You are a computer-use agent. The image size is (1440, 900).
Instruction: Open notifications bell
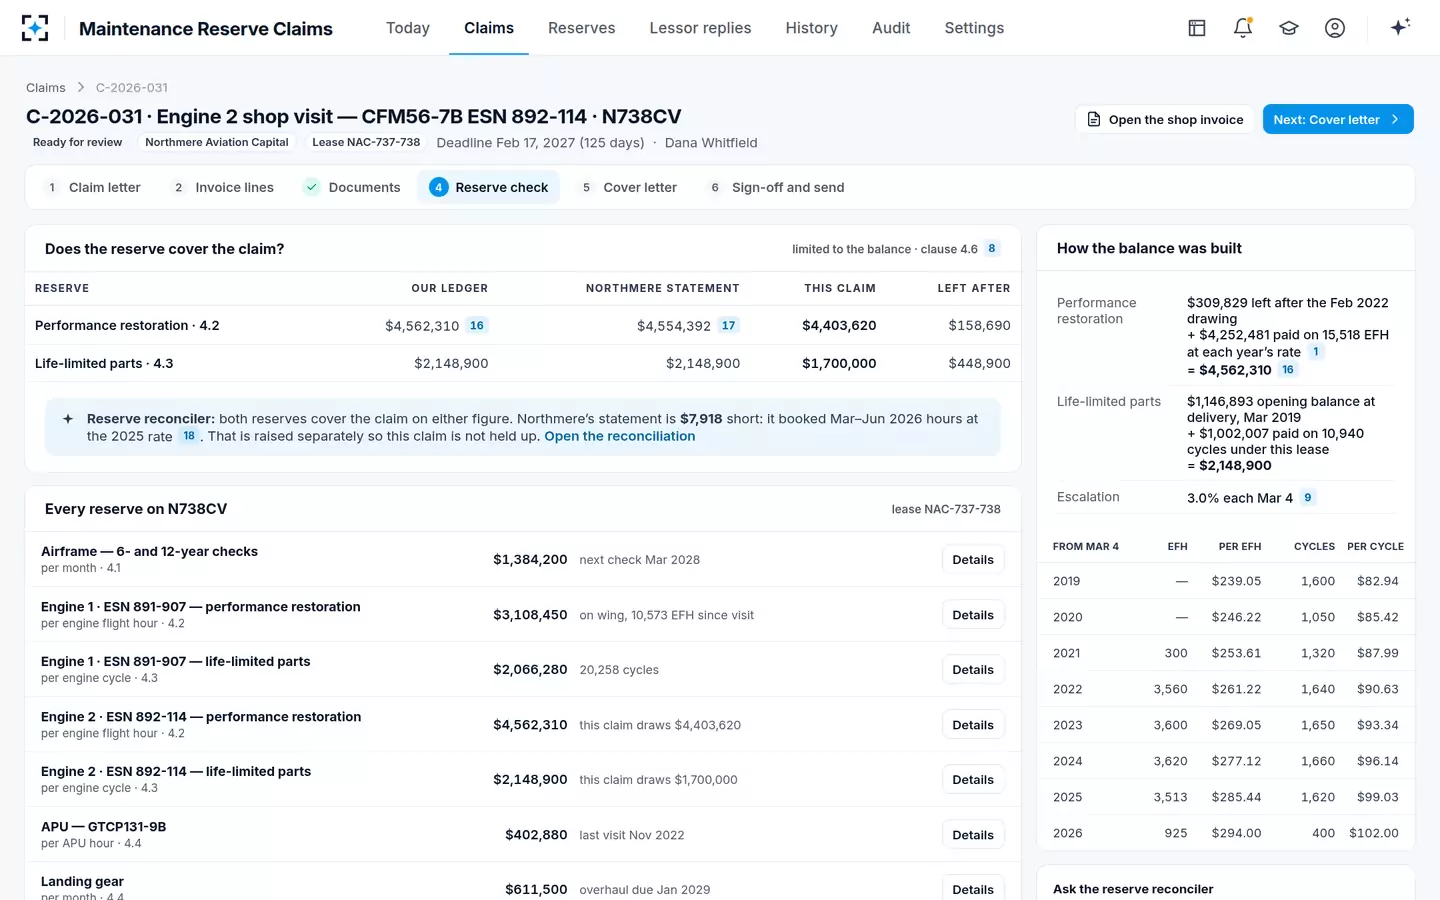(1243, 28)
